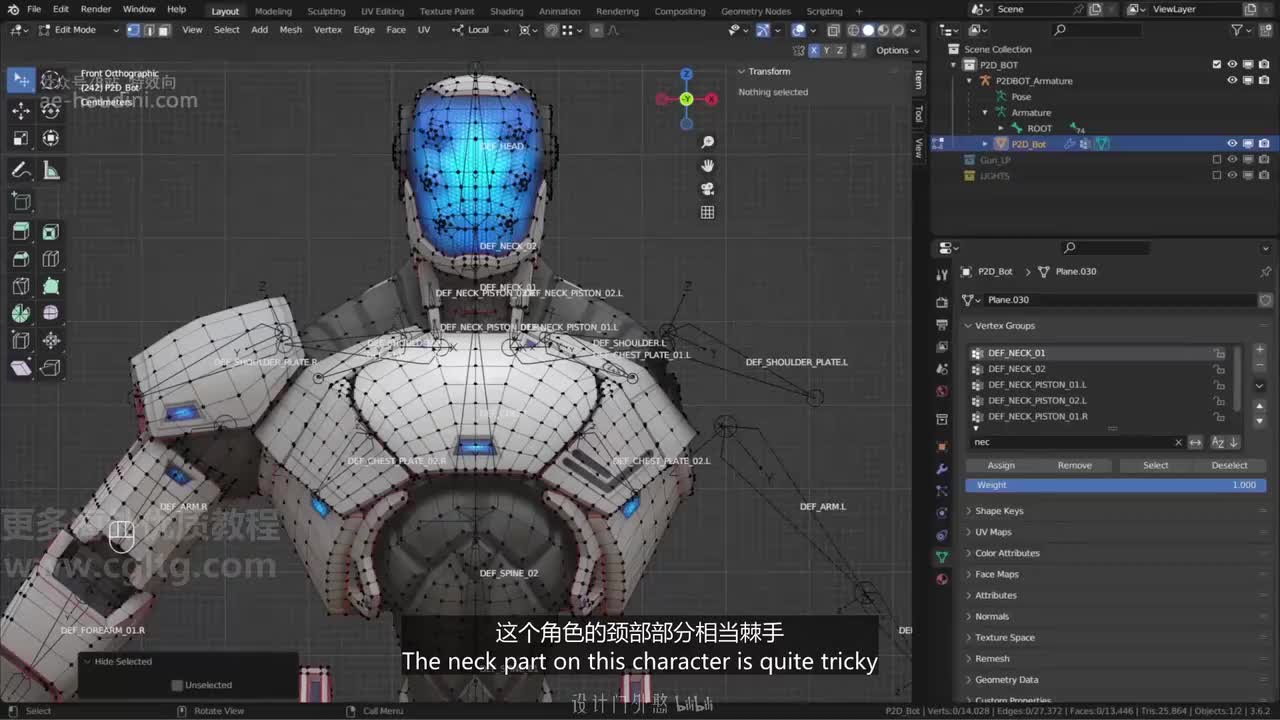The width and height of the screenshot is (1280, 720).
Task: Select the Select Box tool
Action: tap(21, 80)
